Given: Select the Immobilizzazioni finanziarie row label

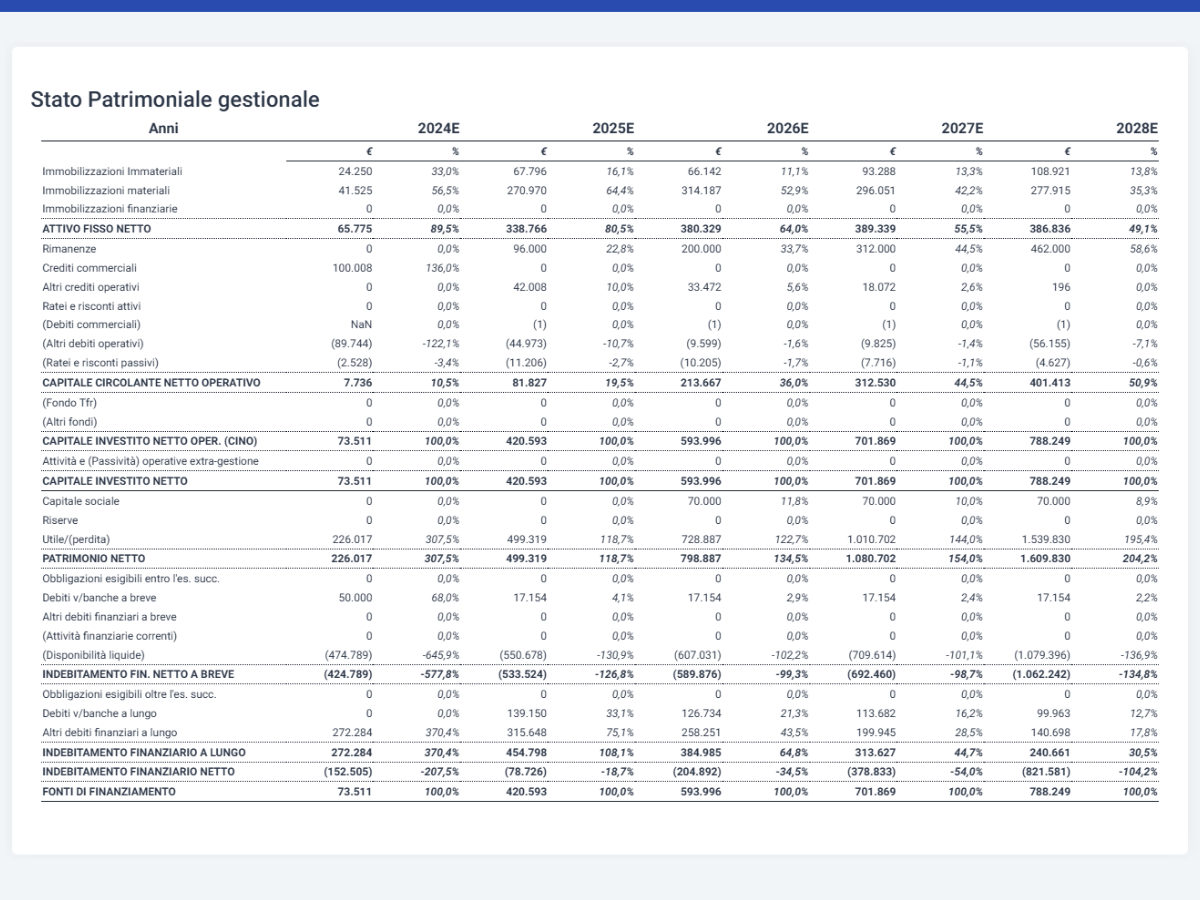Looking at the screenshot, I should click(x=110, y=209).
